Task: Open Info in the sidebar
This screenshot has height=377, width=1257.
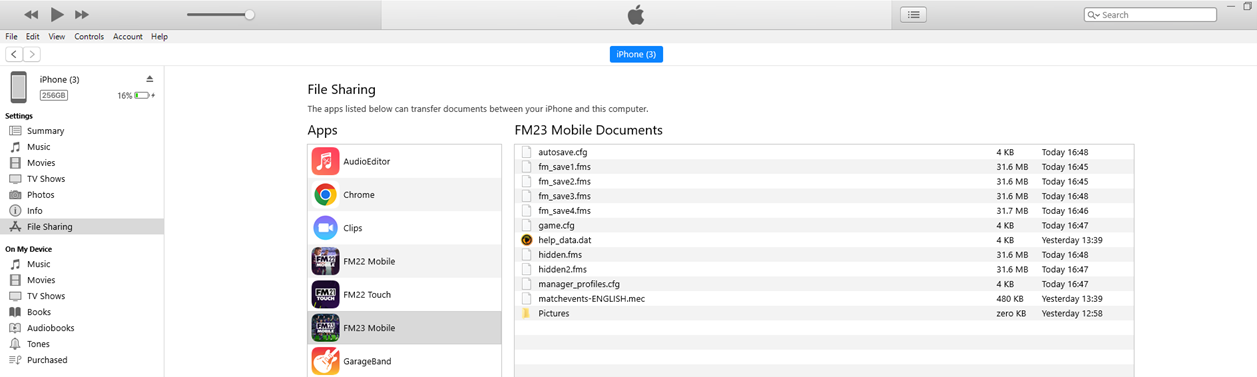Action: pyautogui.click(x=35, y=211)
